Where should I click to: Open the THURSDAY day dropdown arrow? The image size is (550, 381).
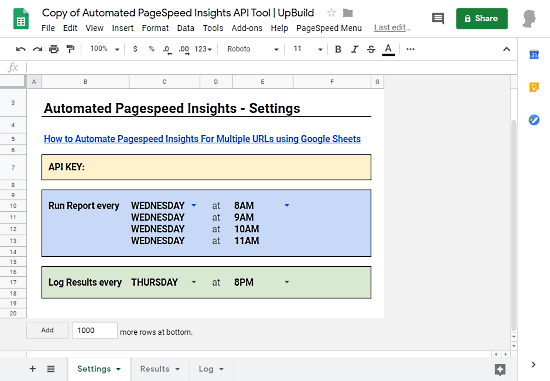194,282
